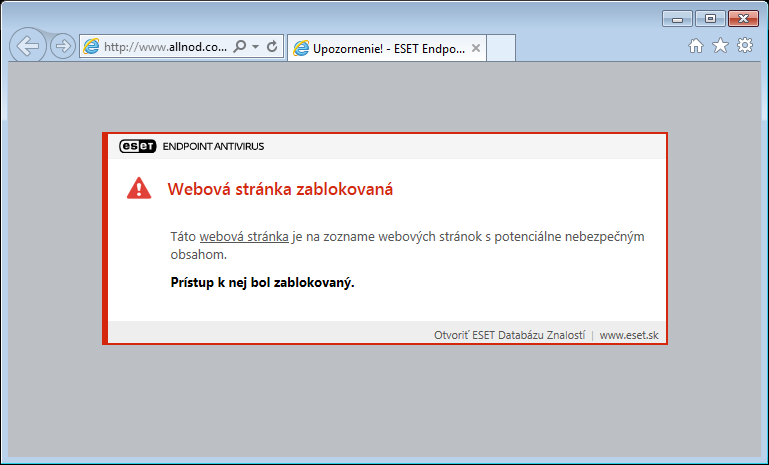
Task: Click the "ENDPOINT ANTIVIRUS" header text
Action: [x=213, y=147]
